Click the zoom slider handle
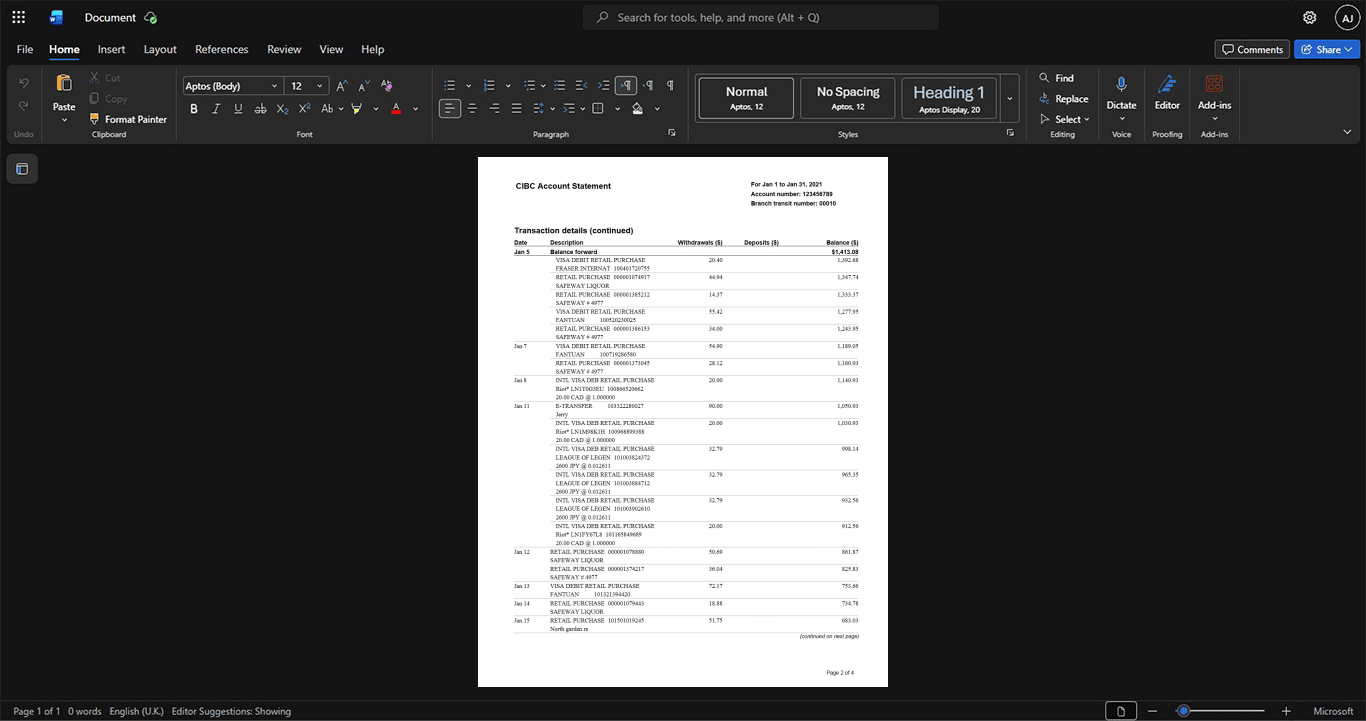1366x721 pixels. pyautogui.click(x=1183, y=711)
